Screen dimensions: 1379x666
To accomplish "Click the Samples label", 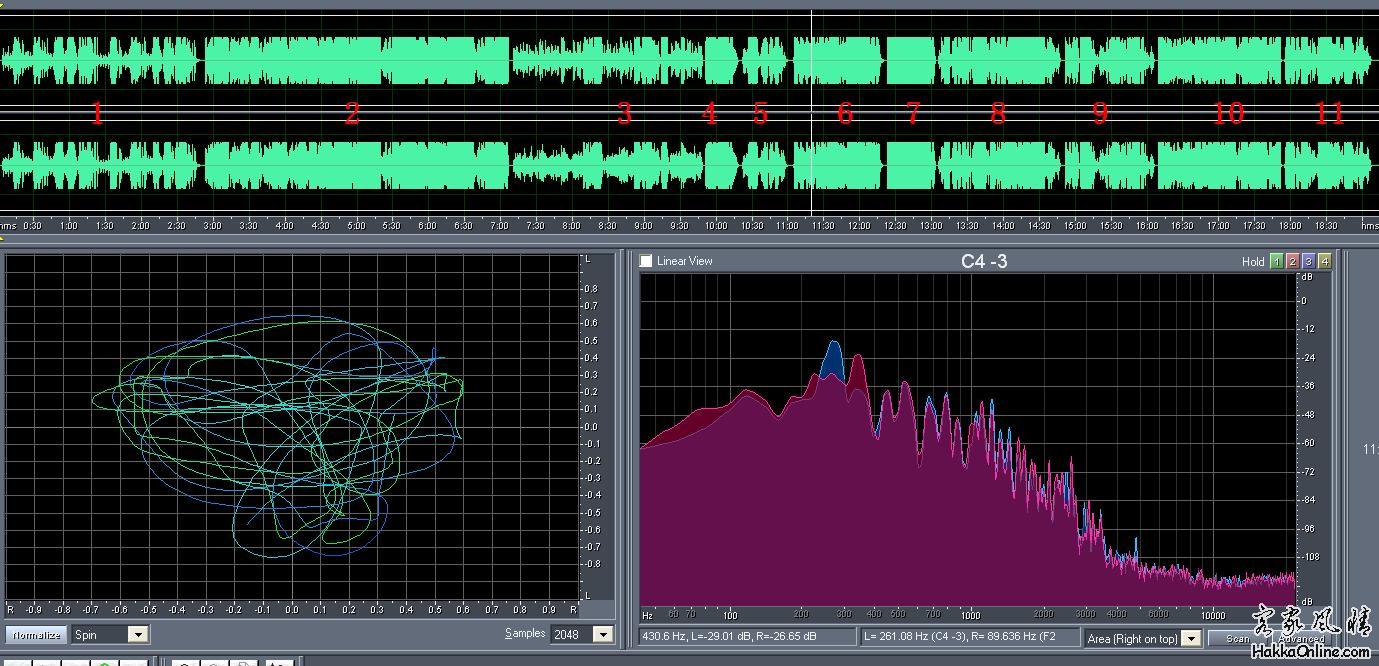I will point(525,633).
